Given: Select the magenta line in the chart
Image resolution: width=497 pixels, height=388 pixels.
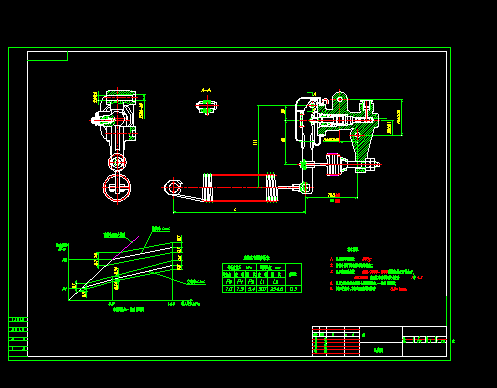Looking at the screenshot, I should coord(126,248).
